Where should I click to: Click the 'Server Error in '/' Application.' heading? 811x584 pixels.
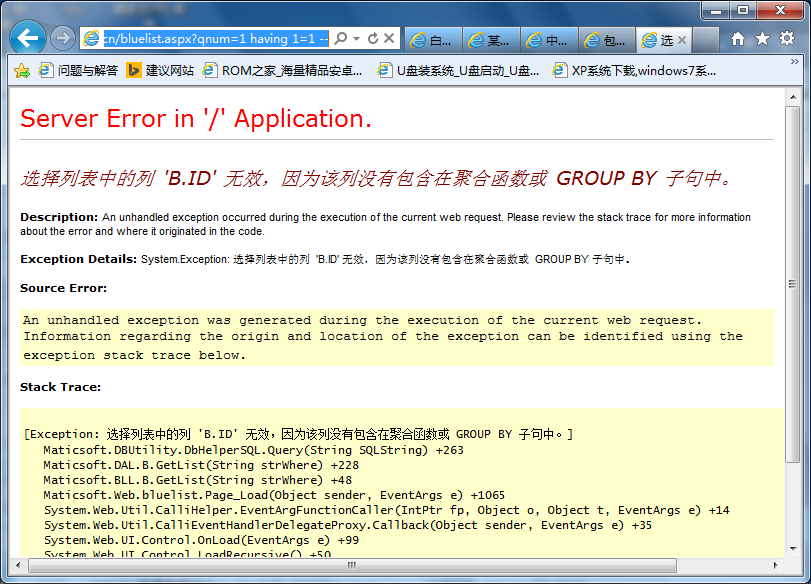pyautogui.click(x=196, y=118)
